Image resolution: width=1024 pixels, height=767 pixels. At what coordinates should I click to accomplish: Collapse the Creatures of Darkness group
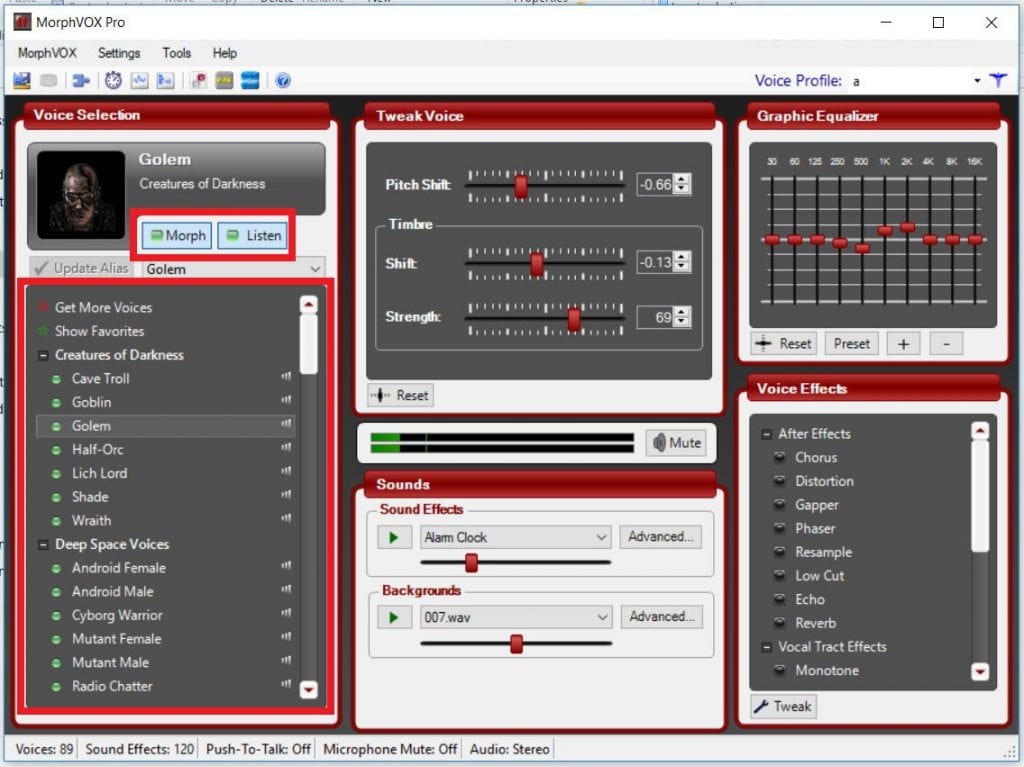[43, 355]
